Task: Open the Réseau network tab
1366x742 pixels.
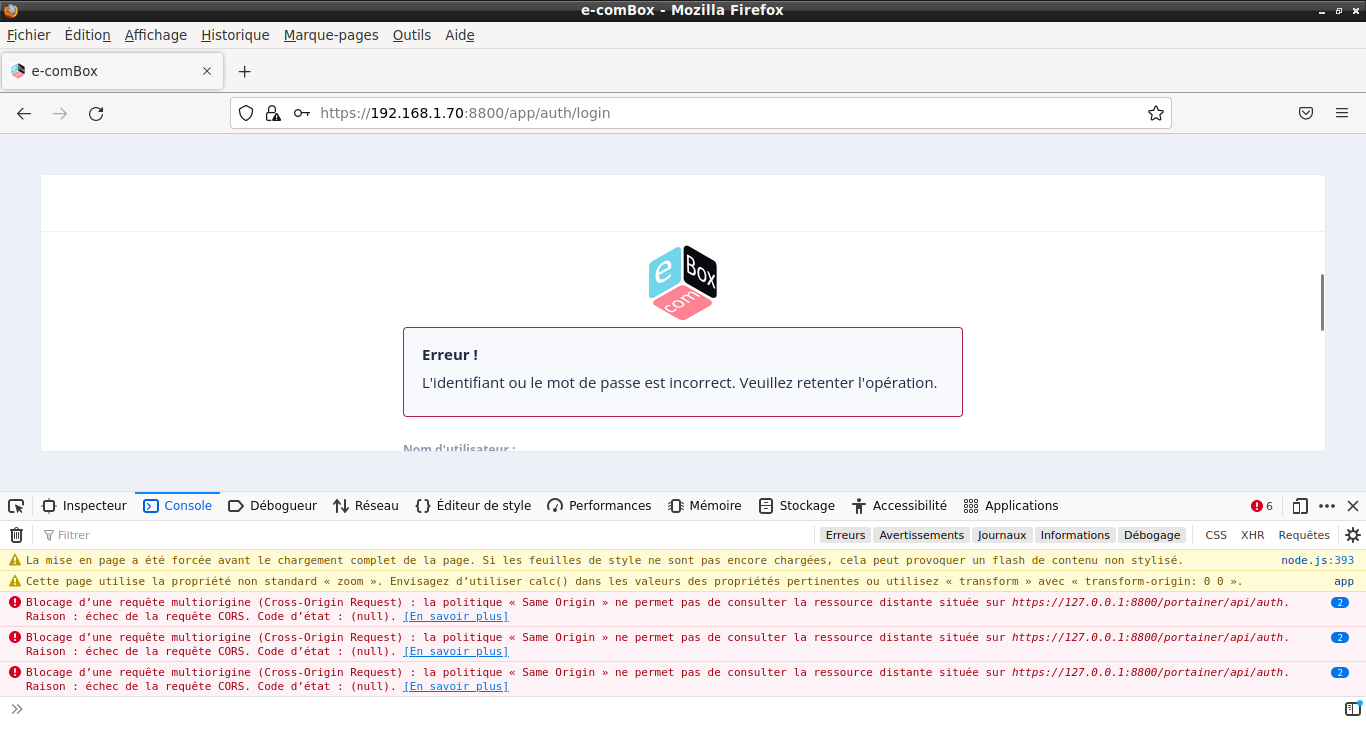Action: pos(365,506)
